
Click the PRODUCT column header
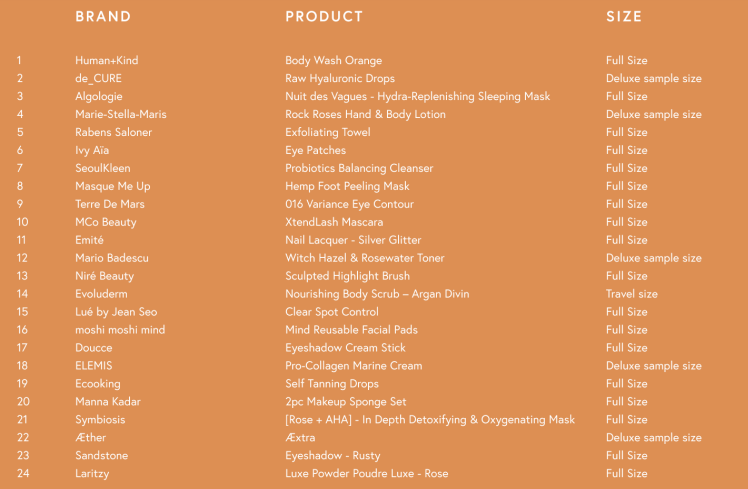pos(324,16)
